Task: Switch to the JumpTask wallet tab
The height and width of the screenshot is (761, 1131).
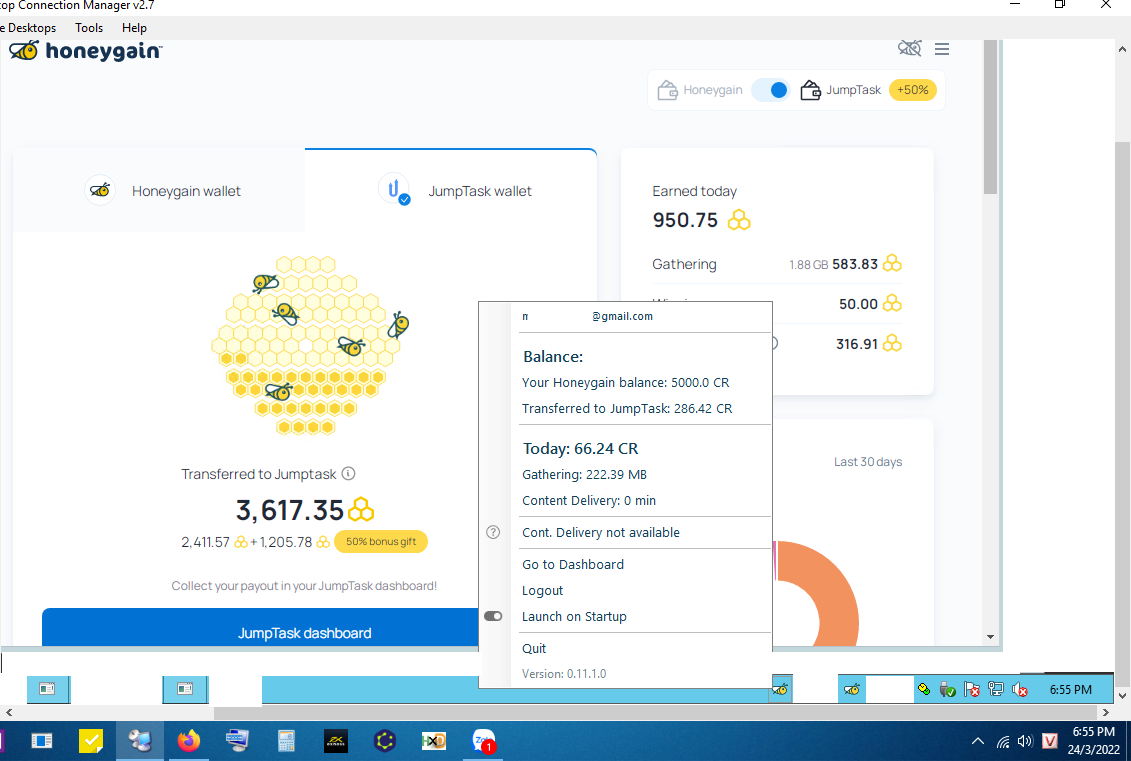Action: point(455,190)
